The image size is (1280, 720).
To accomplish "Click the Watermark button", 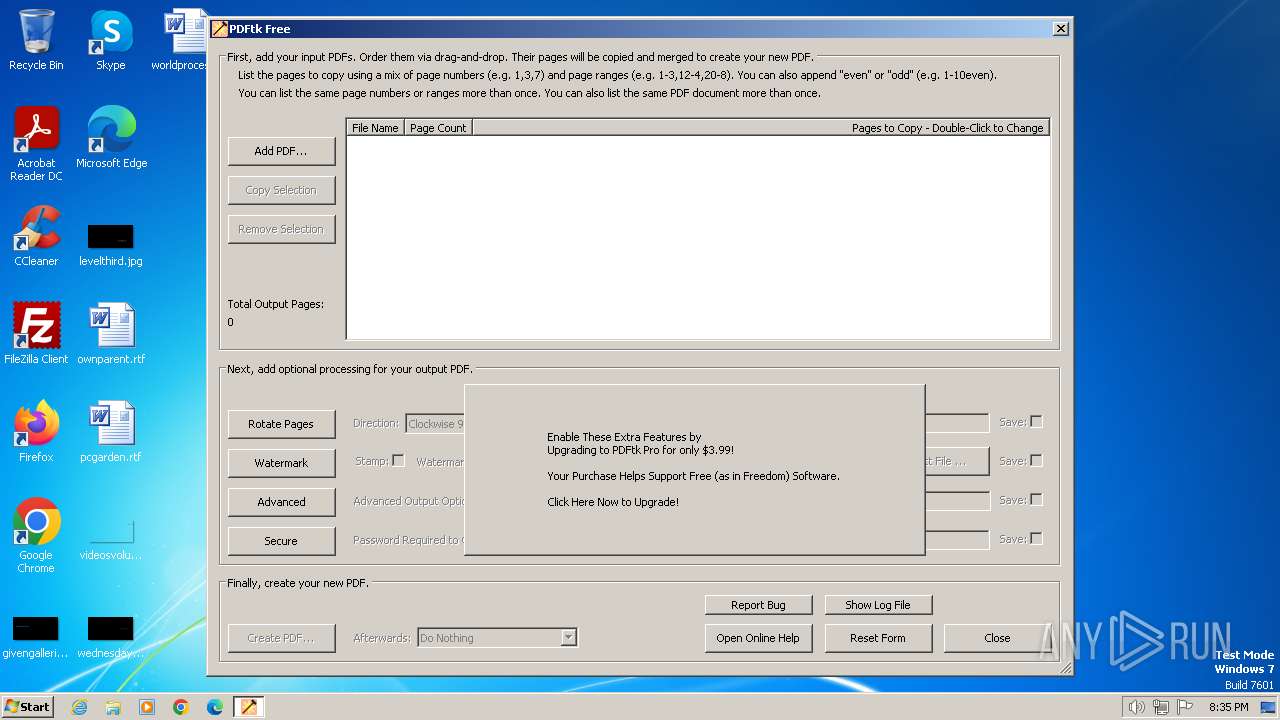I will point(281,463).
